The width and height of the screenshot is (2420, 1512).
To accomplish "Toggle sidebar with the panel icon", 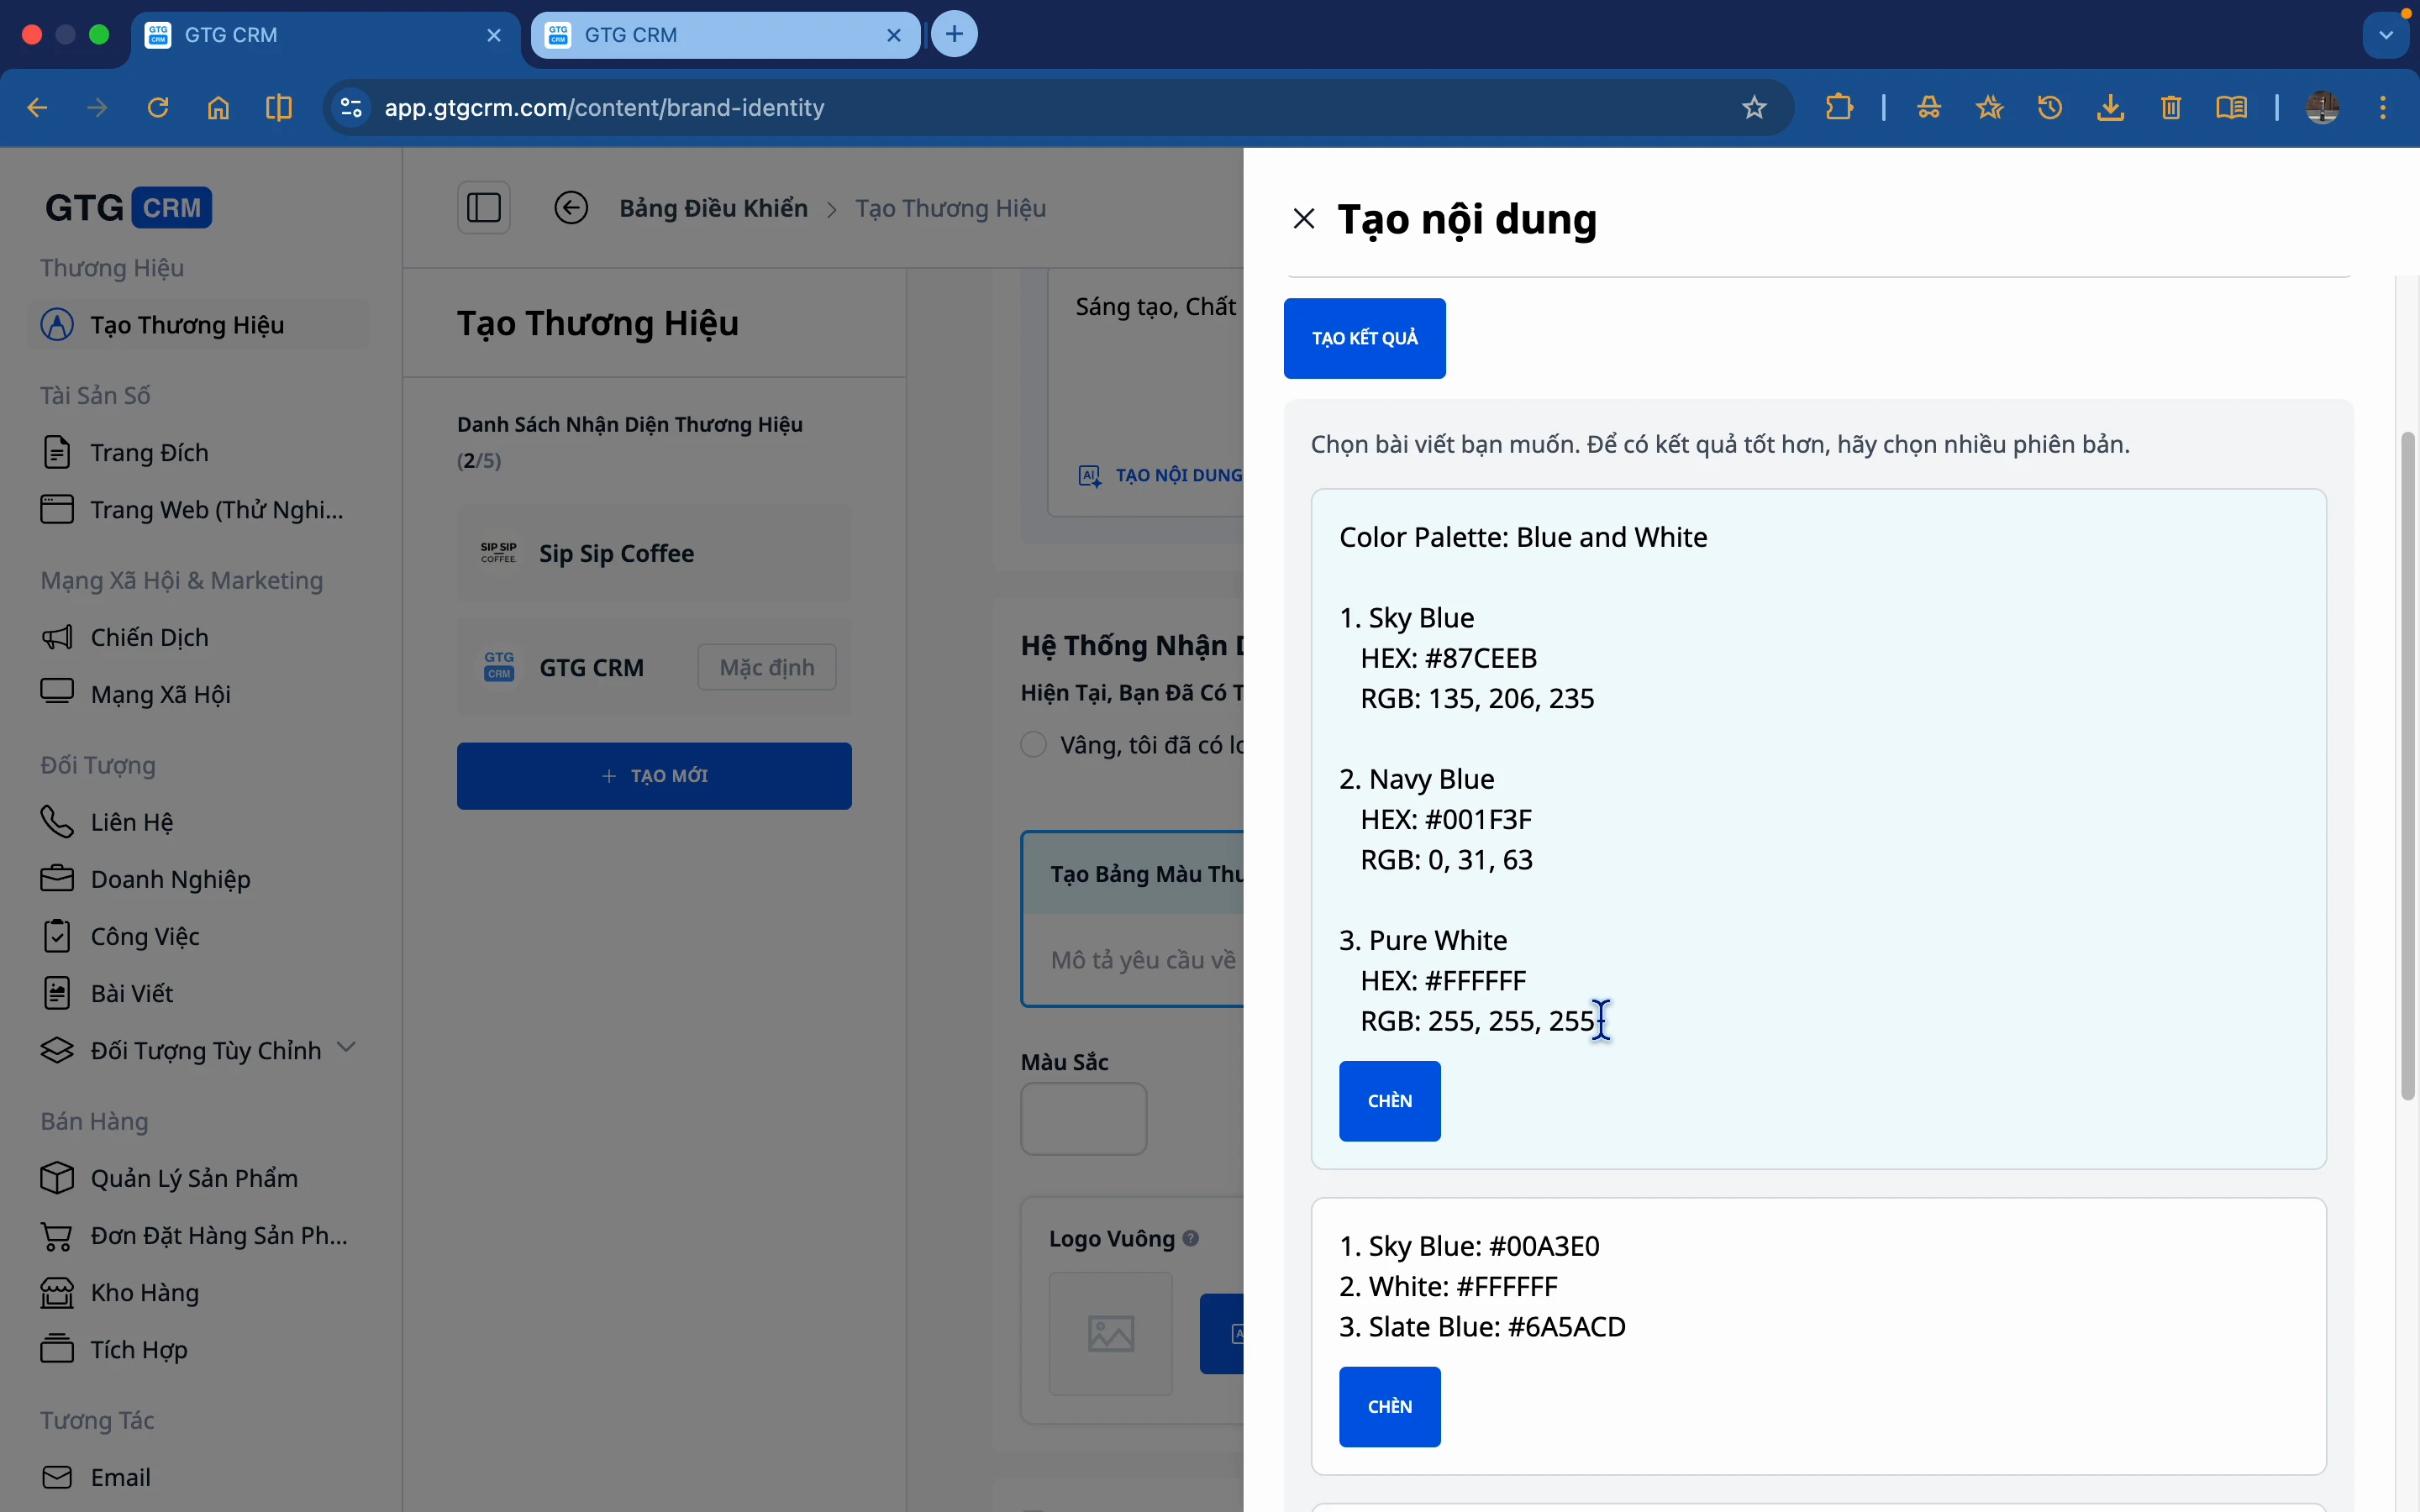I will 484,208.
